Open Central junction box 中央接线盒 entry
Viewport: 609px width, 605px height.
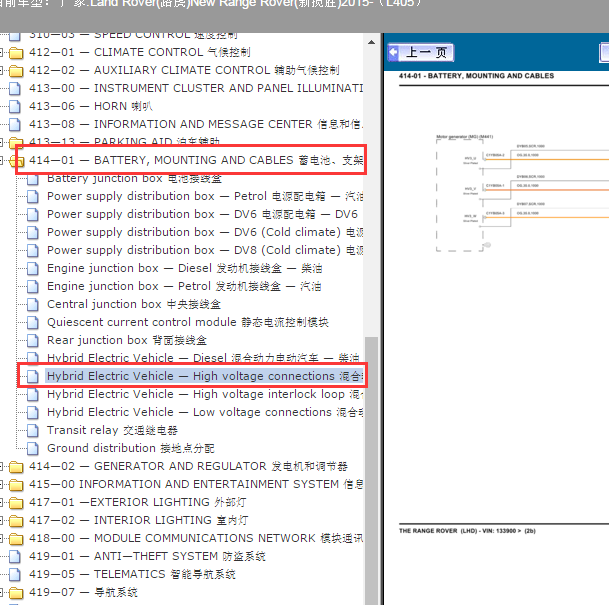[x=134, y=304]
